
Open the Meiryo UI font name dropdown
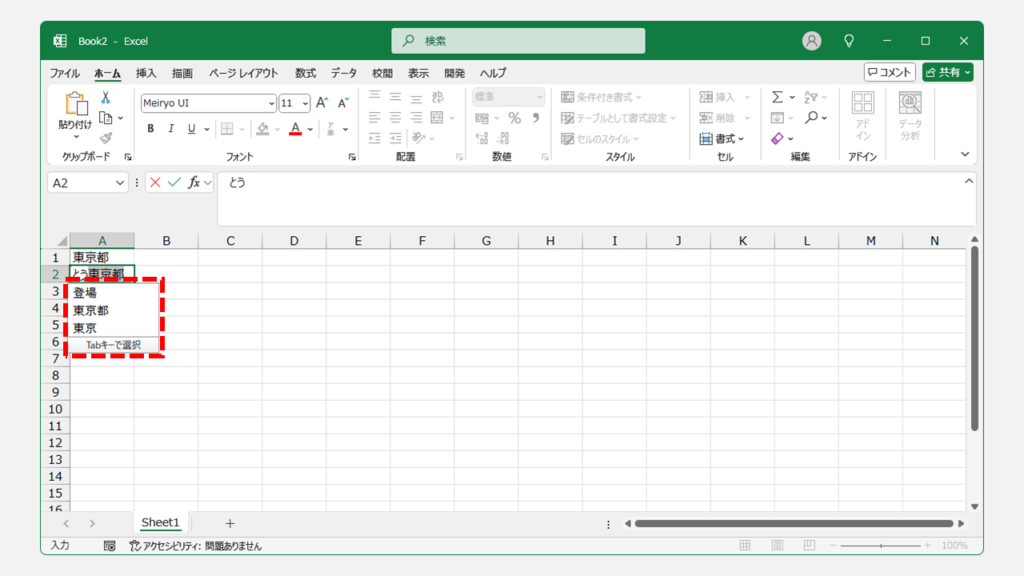271,103
